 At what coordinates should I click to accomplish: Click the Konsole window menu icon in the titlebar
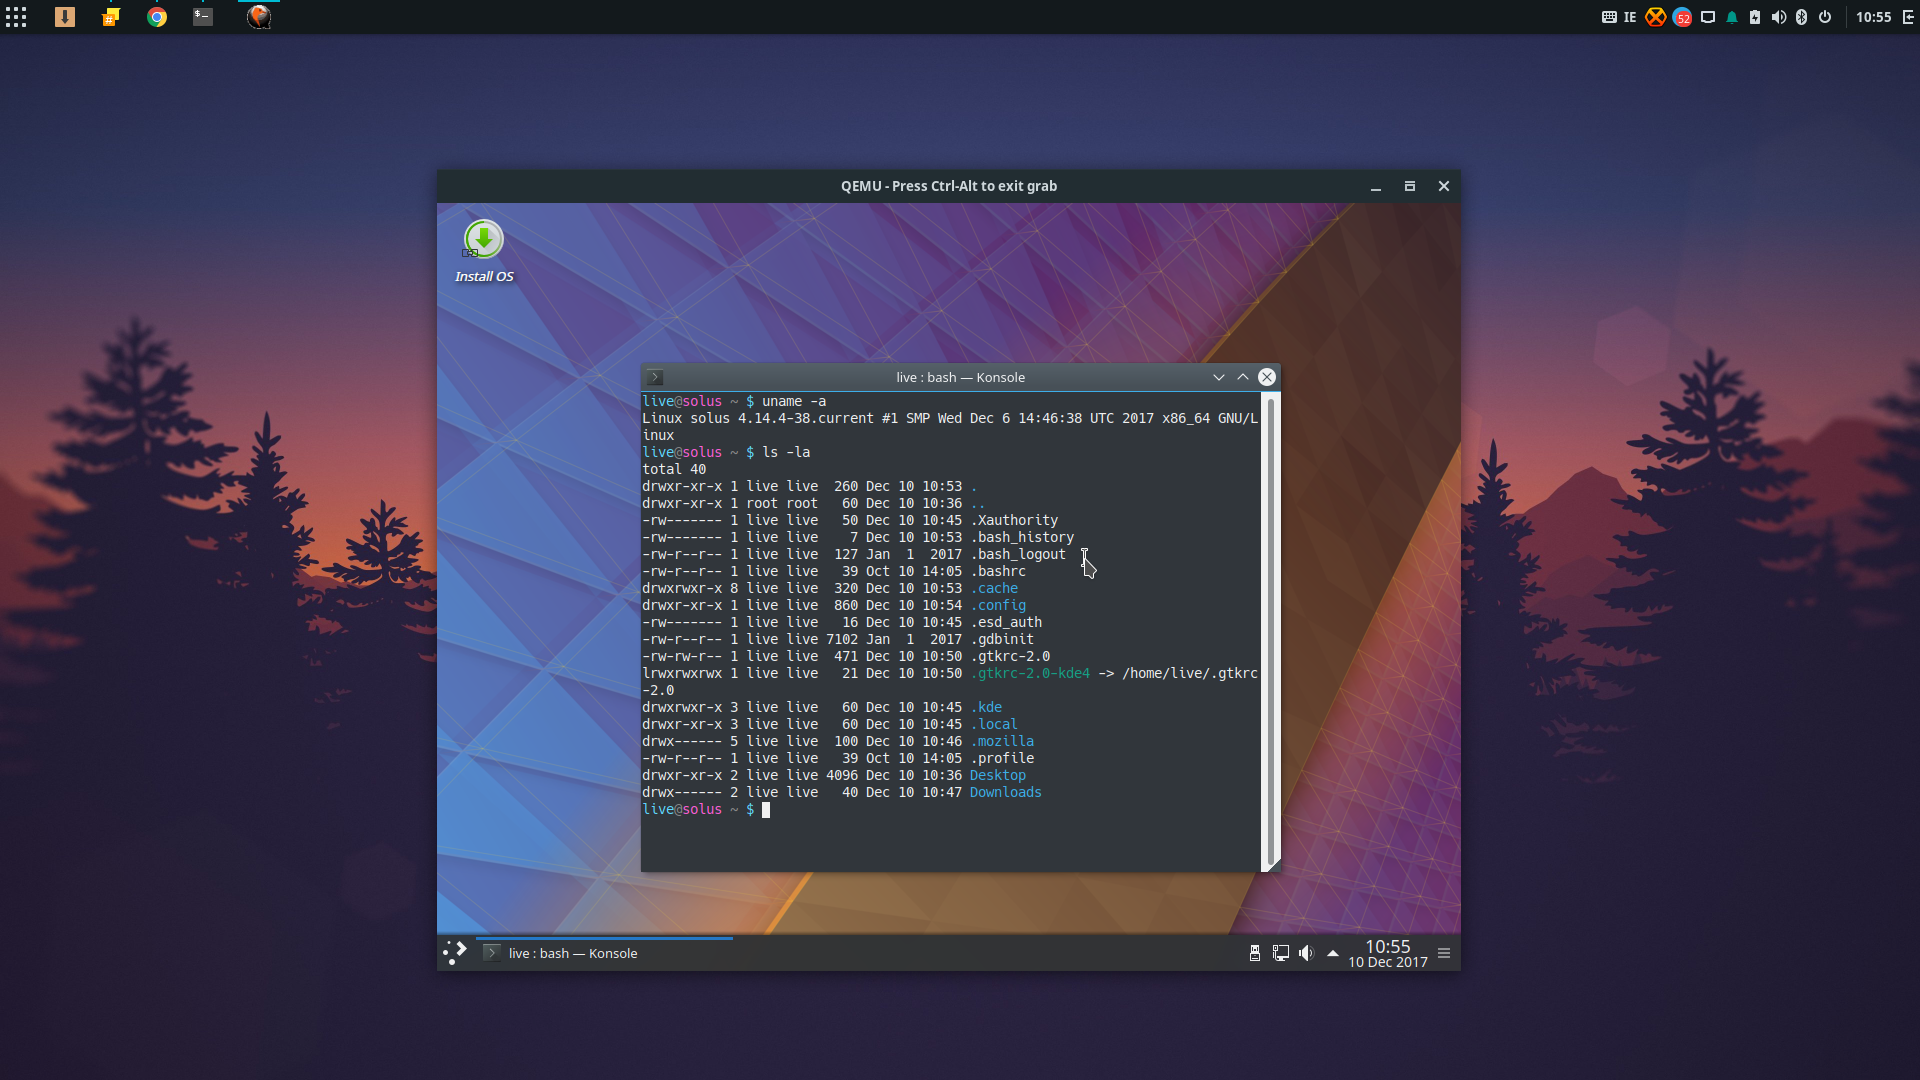tap(655, 377)
